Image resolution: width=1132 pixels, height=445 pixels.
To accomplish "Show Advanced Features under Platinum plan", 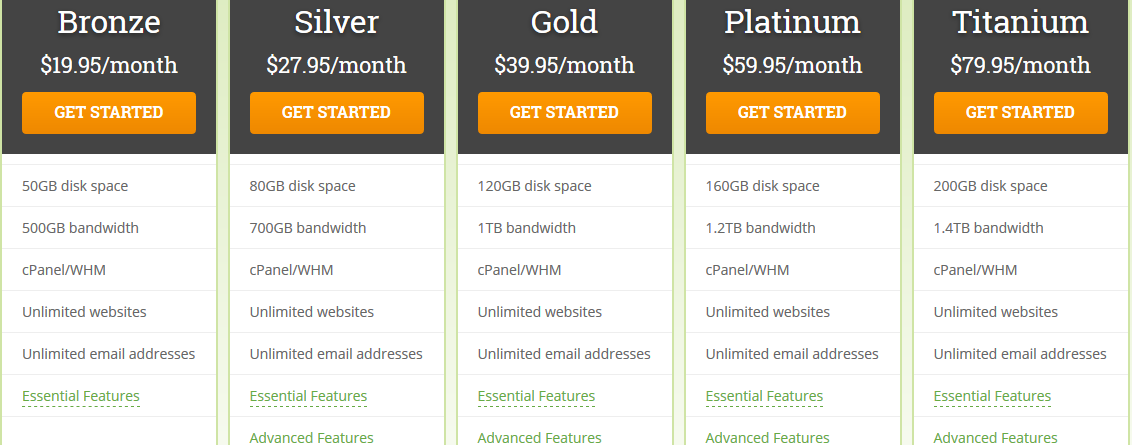I will click(768, 438).
